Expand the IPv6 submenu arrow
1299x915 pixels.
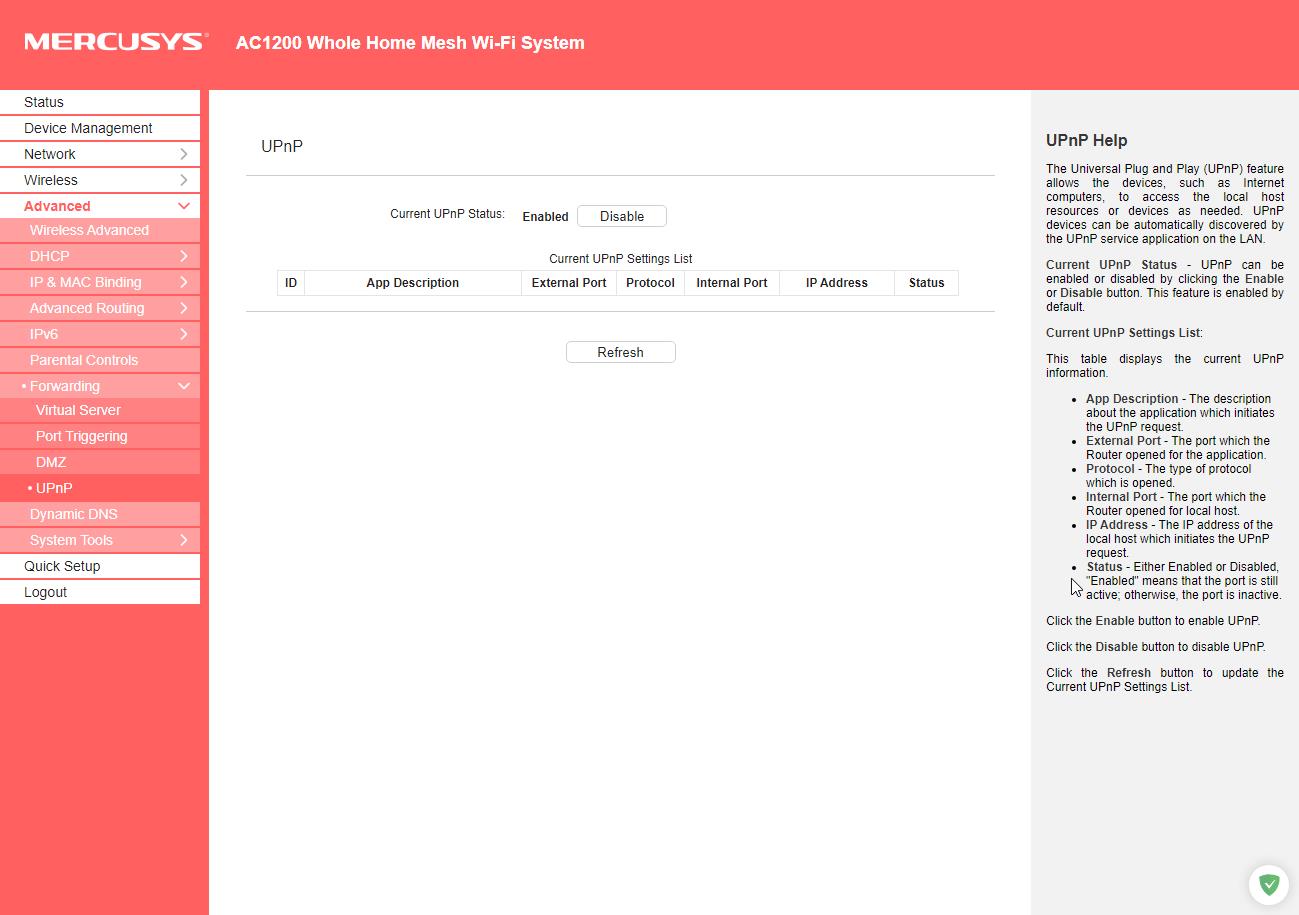click(x=184, y=334)
